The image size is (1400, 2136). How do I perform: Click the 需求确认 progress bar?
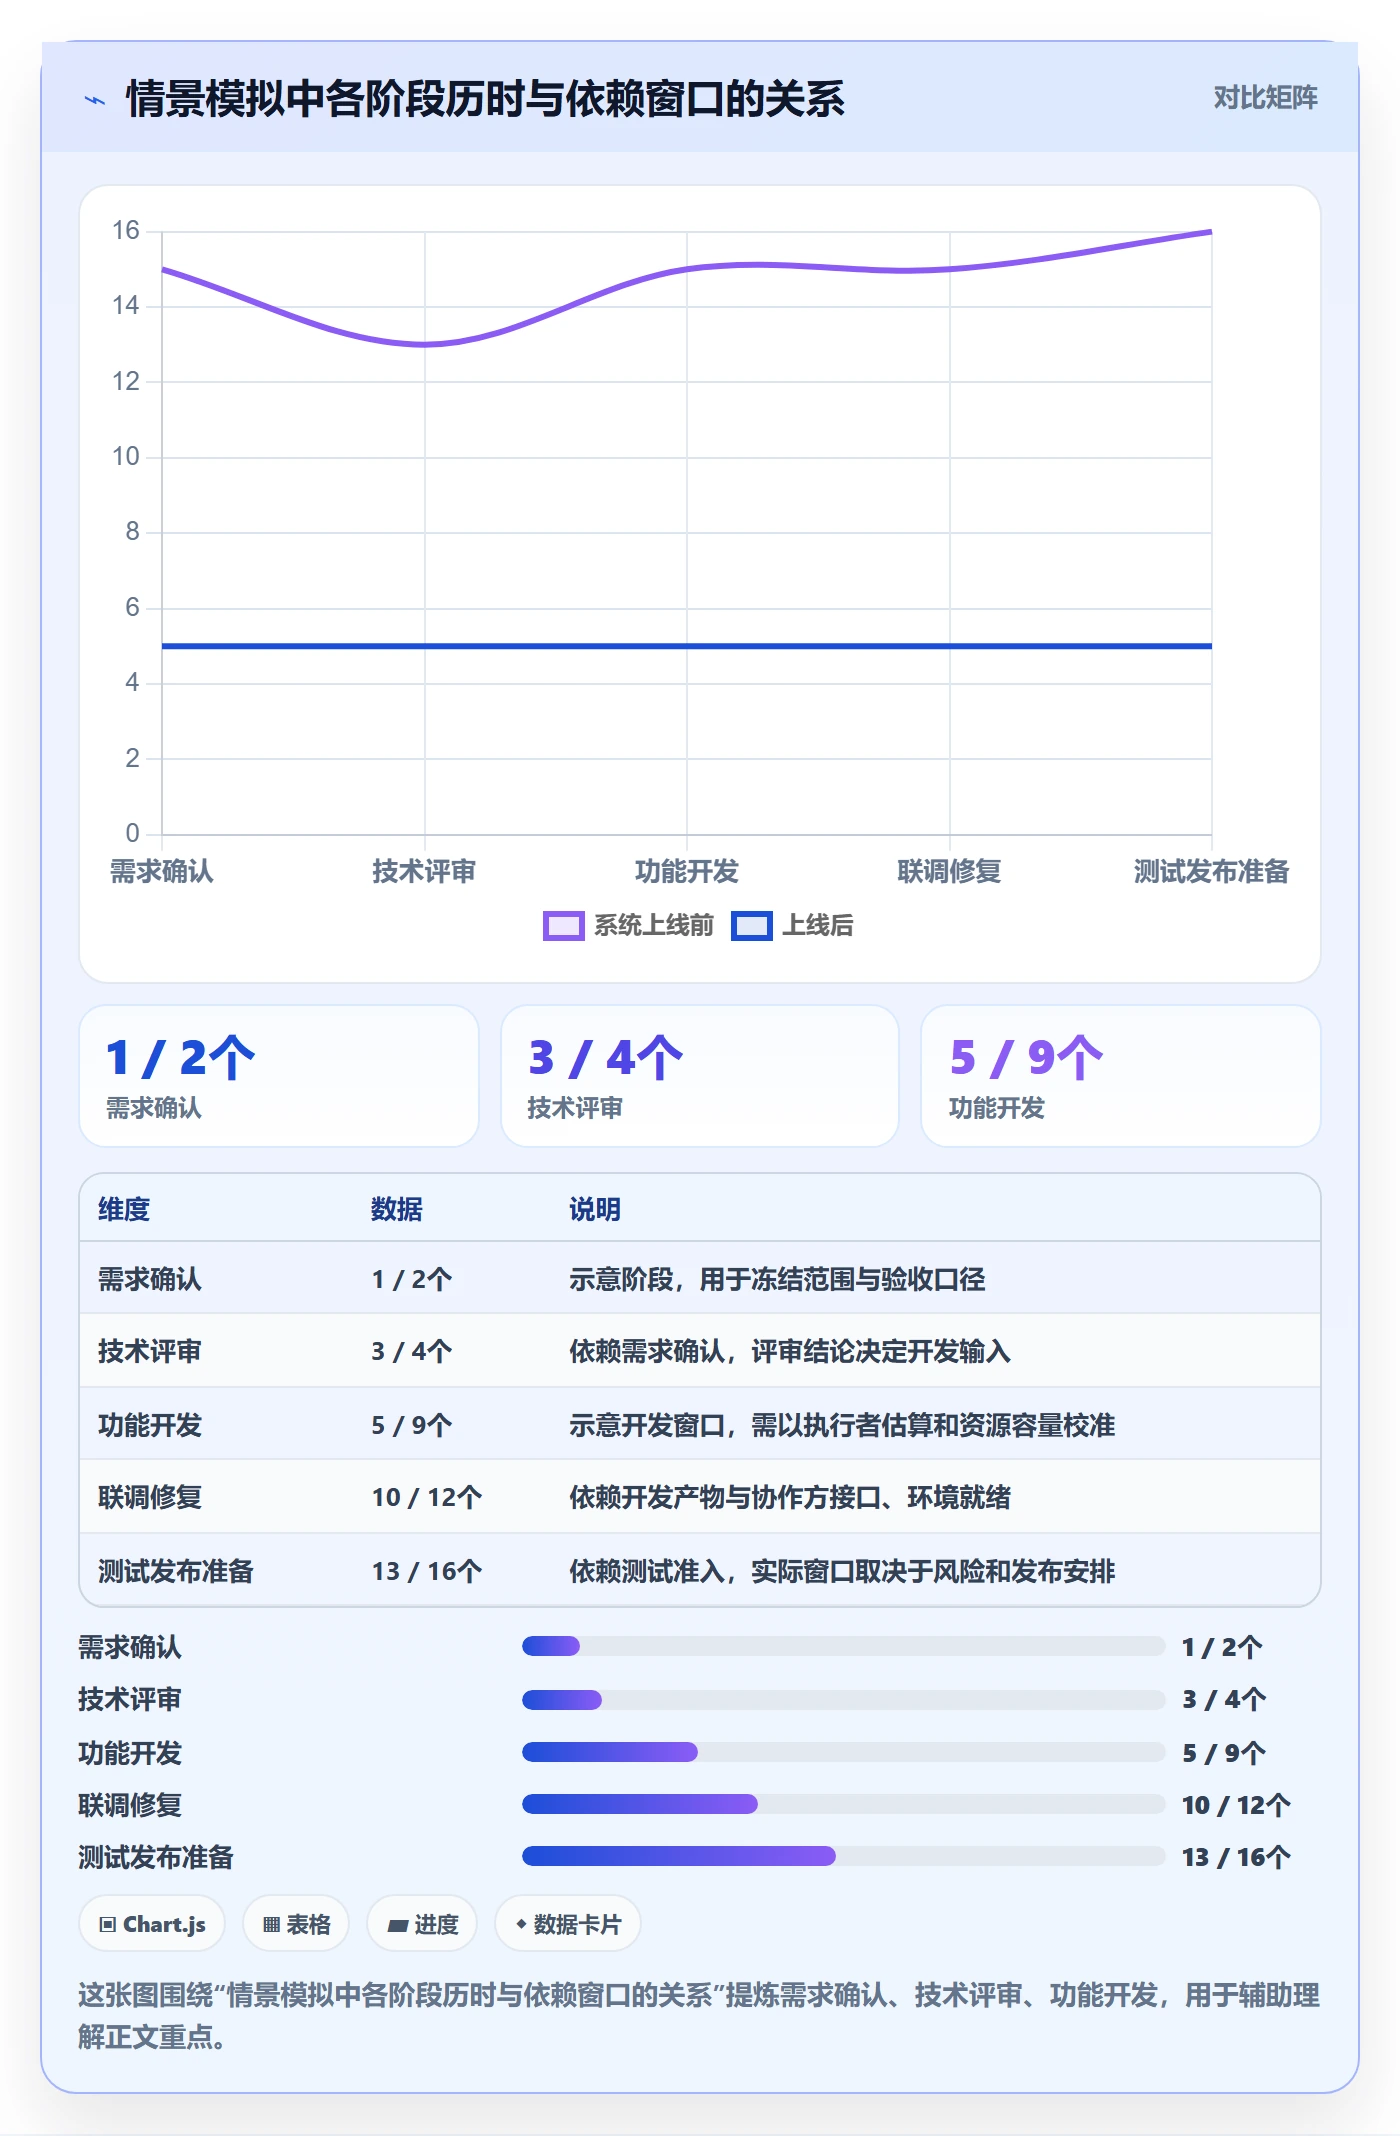(843, 1646)
